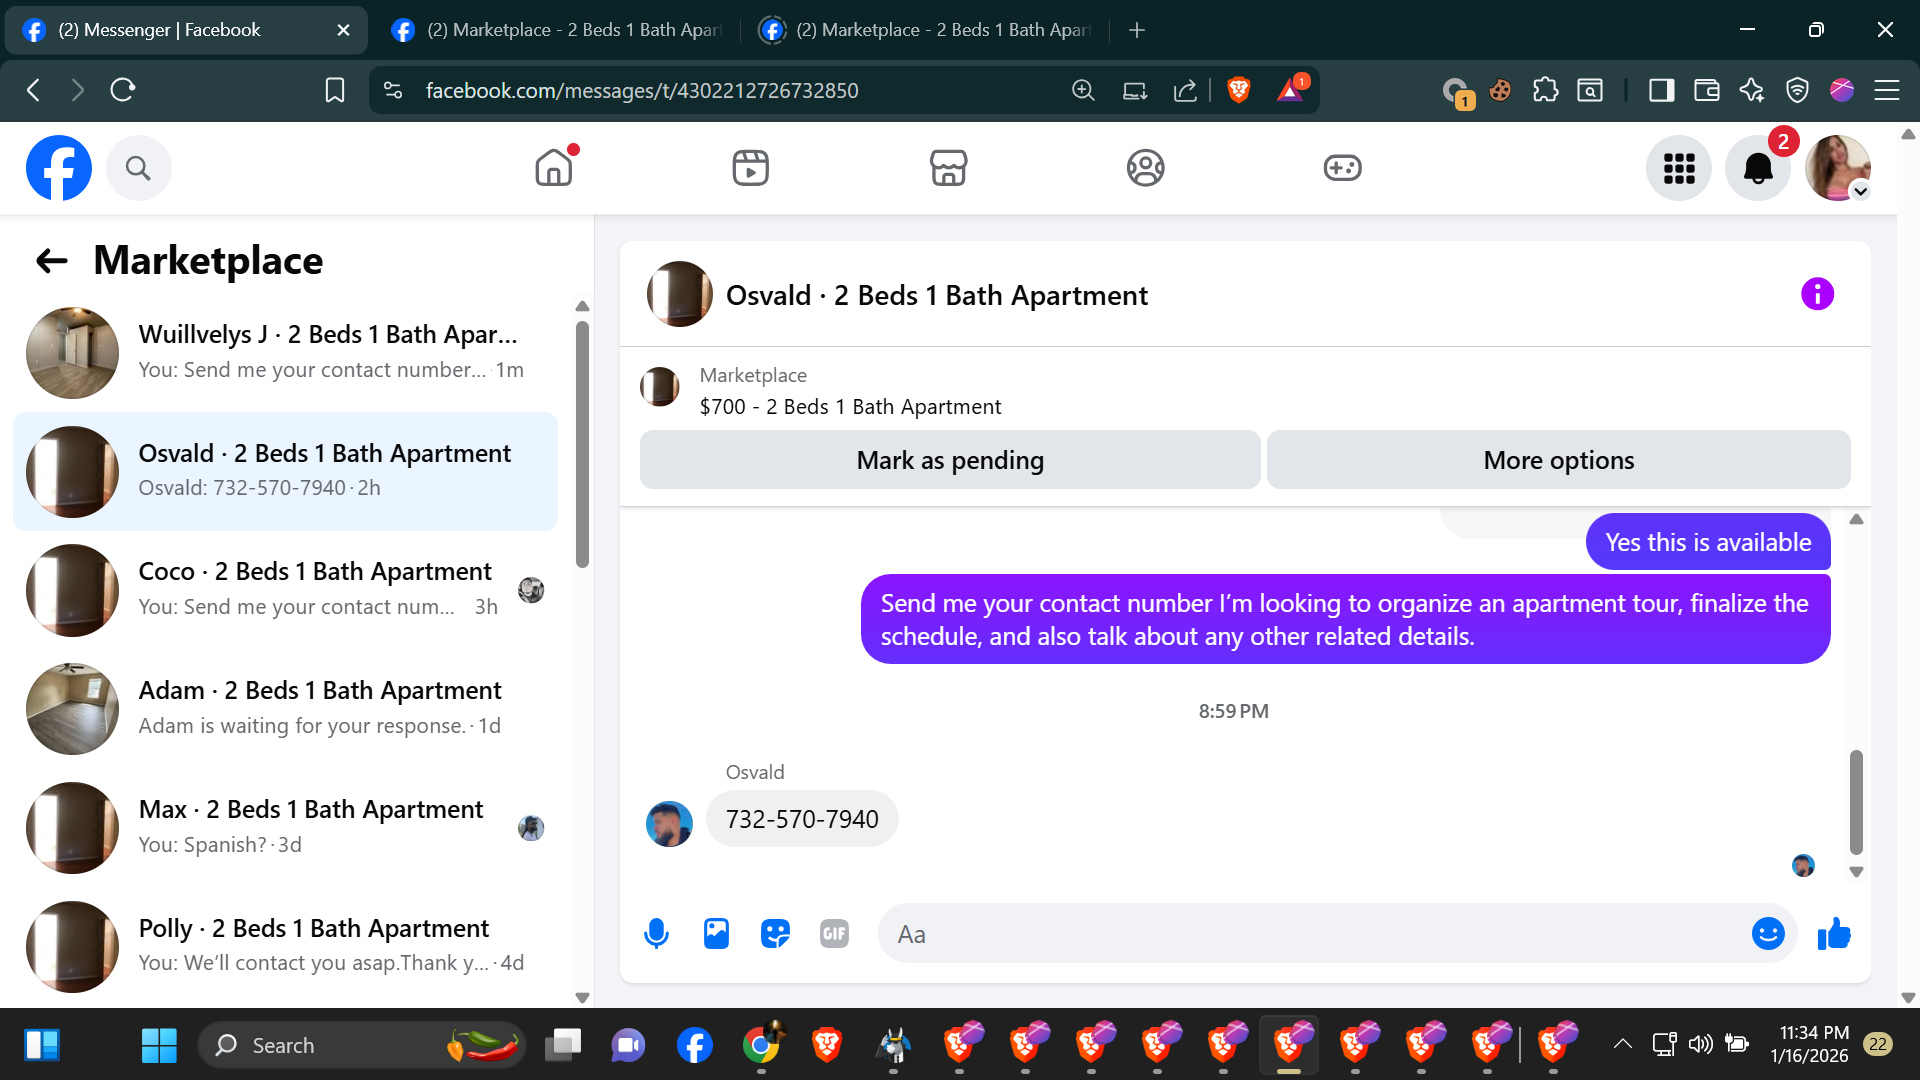Click Mark as pending button
Screen dimensions: 1920x1080
tap(949, 460)
